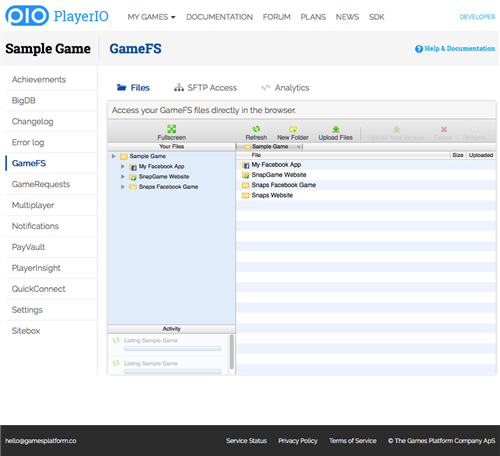Open the SDK page
Screen dimensions: 500x456
[377, 17]
